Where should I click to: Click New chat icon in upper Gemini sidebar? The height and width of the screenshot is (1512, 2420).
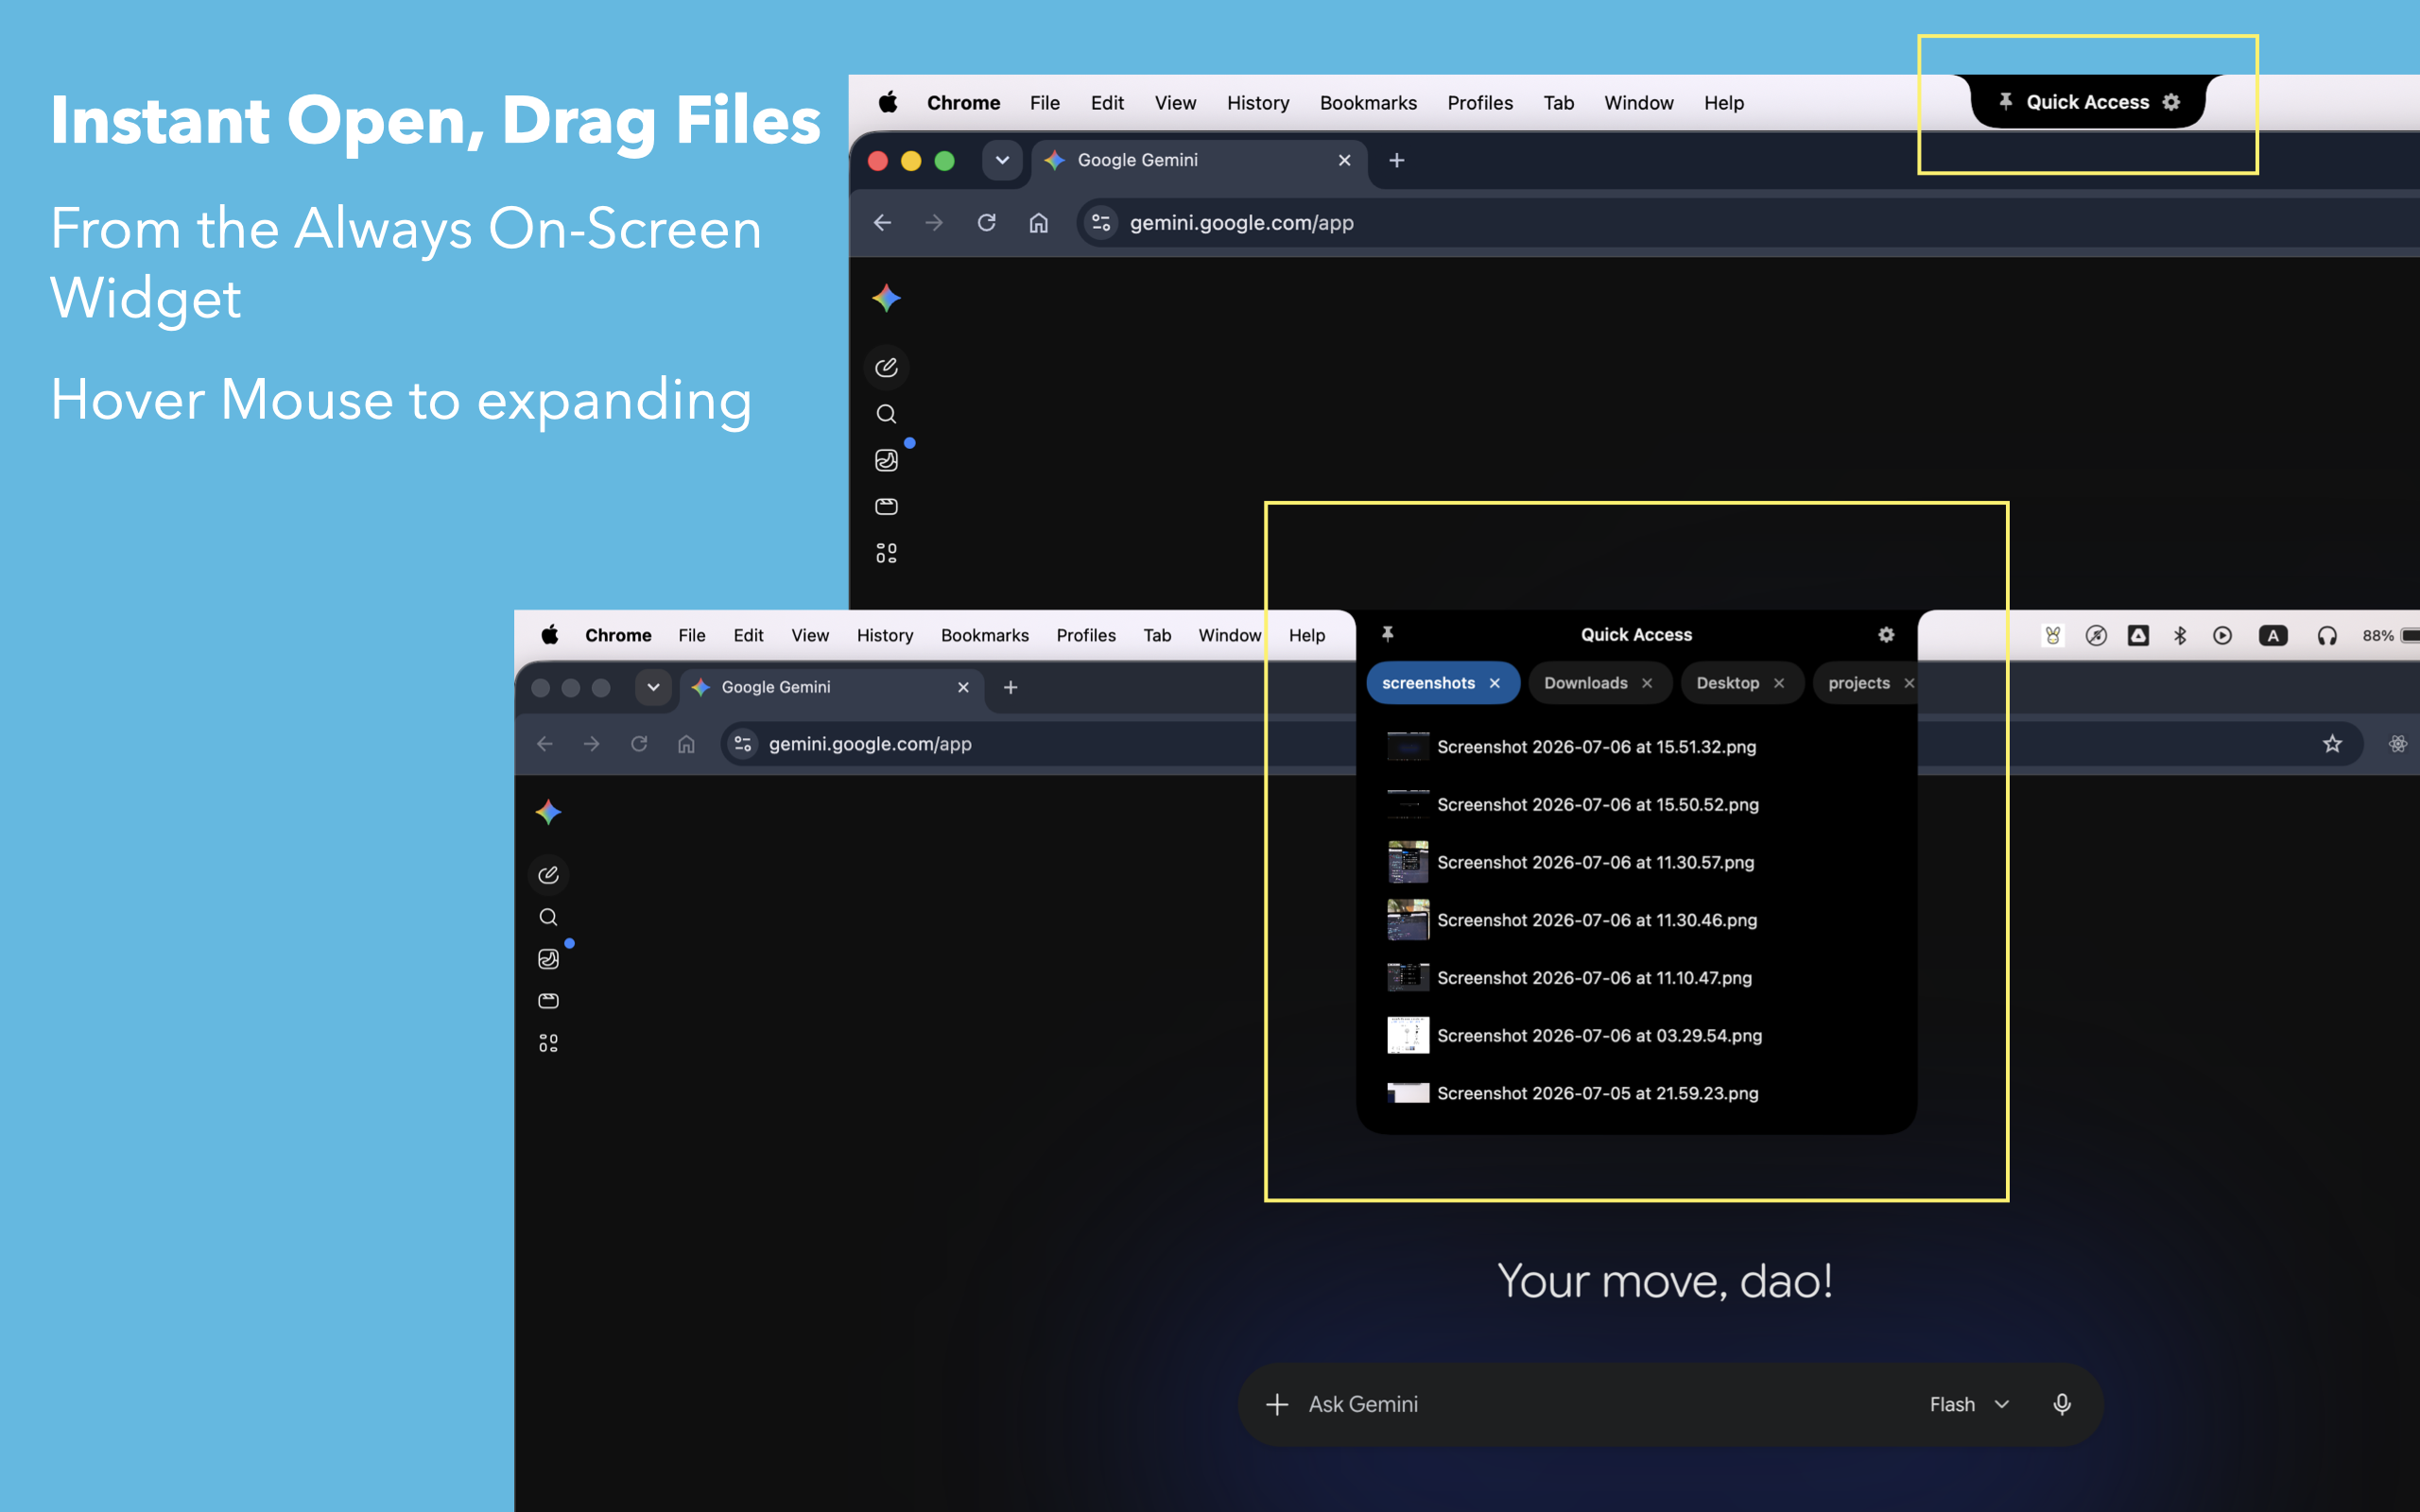[886, 368]
